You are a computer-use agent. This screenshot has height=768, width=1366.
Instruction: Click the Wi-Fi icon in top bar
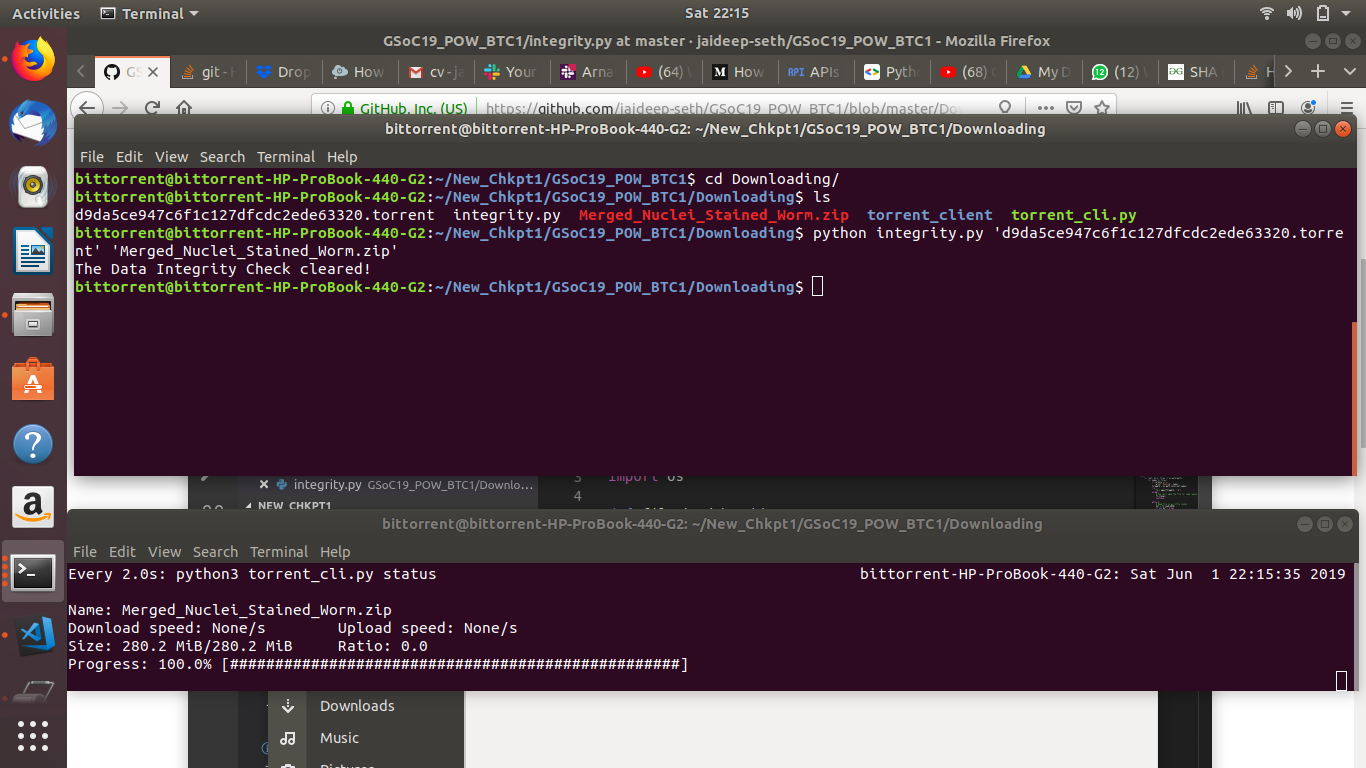pyautogui.click(x=1267, y=13)
